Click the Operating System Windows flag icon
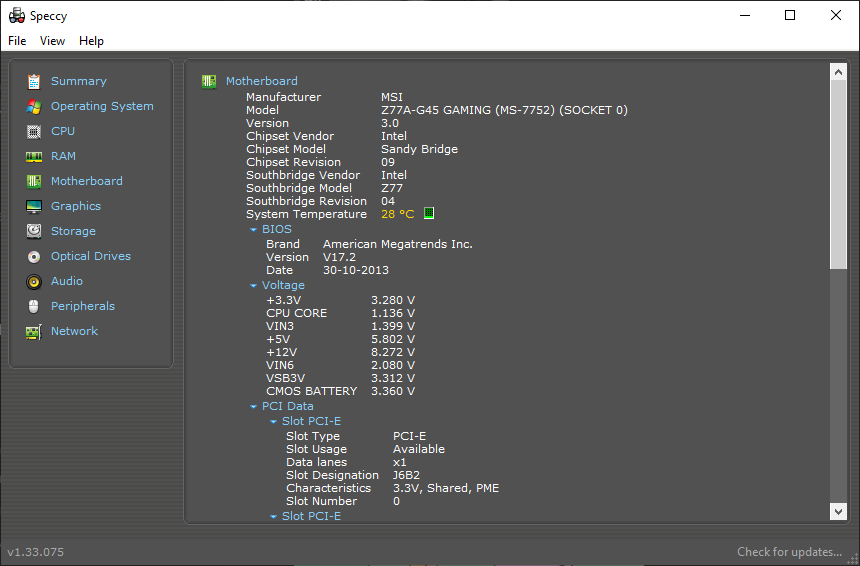 coord(34,106)
